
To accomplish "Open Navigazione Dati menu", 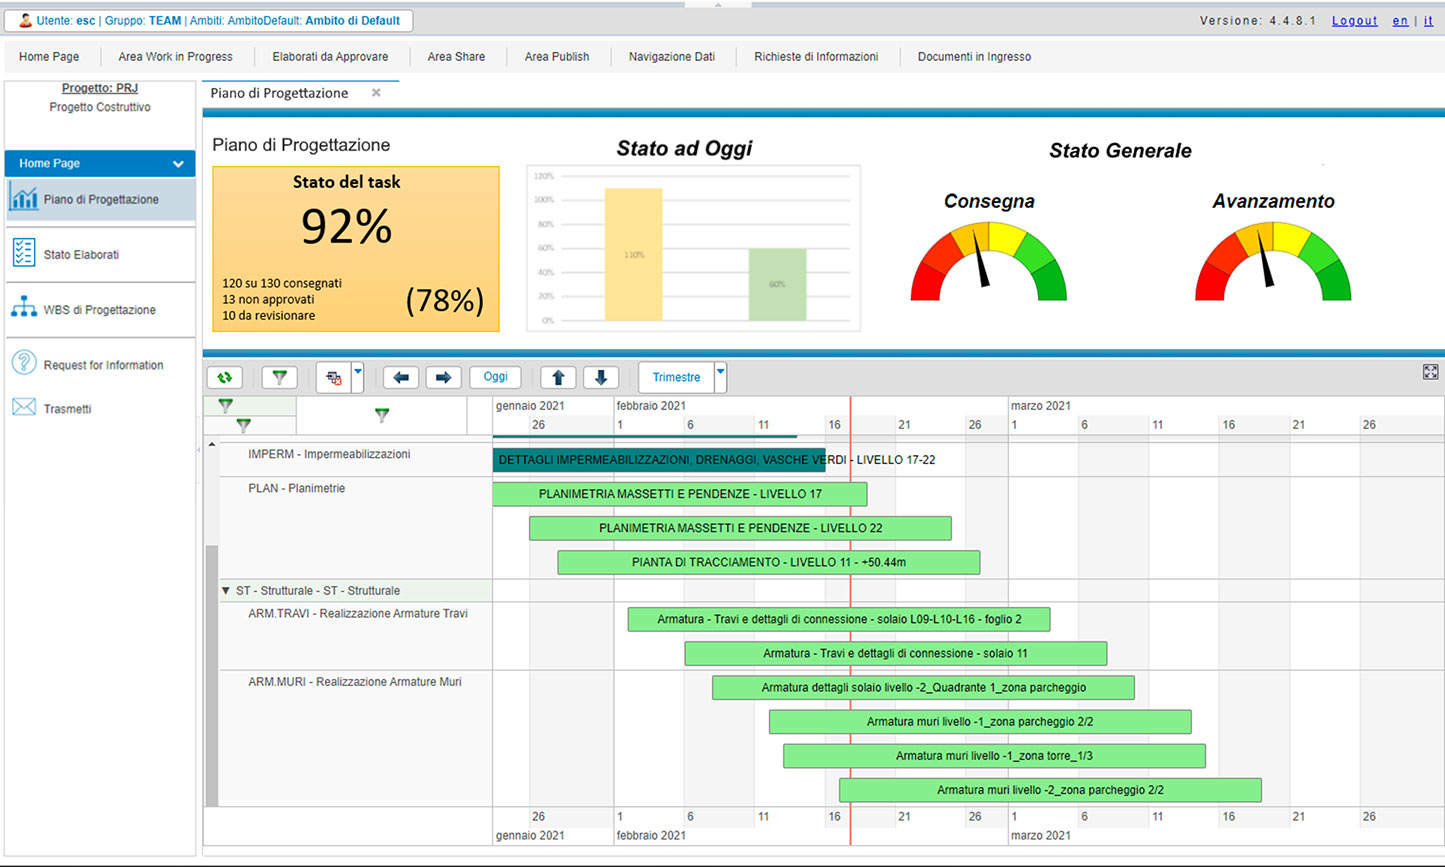I will [672, 57].
